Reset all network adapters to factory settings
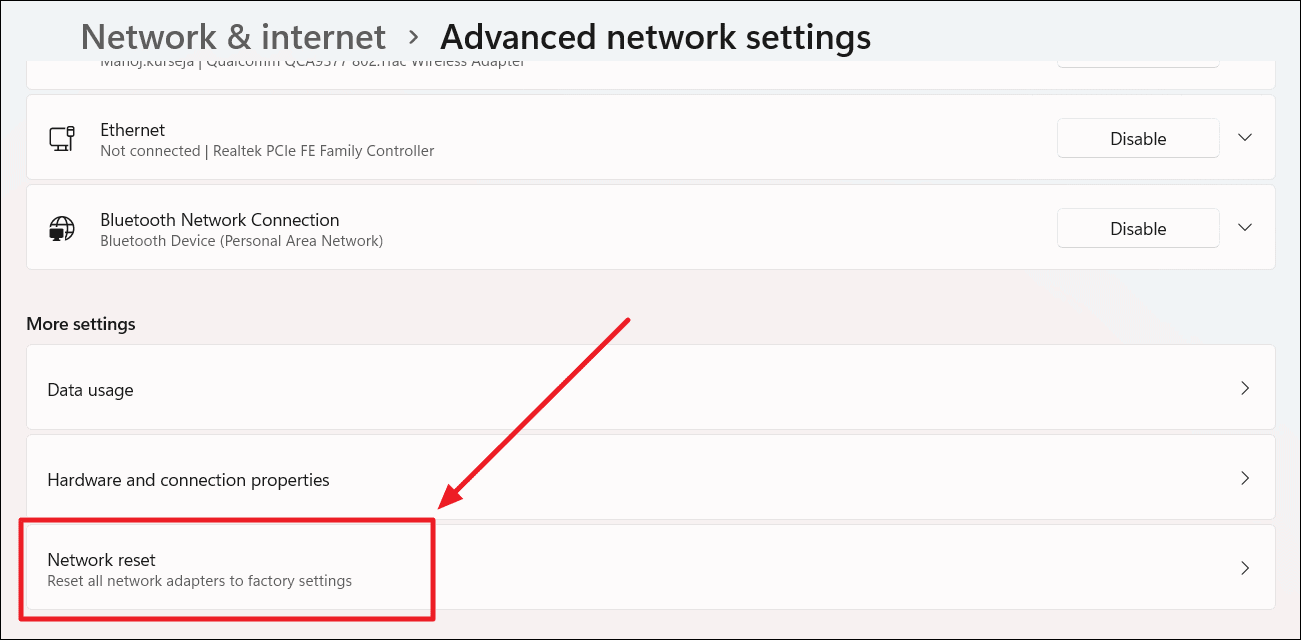Image resolution: width=1301 pixels, height=640 pixels. 200,580
